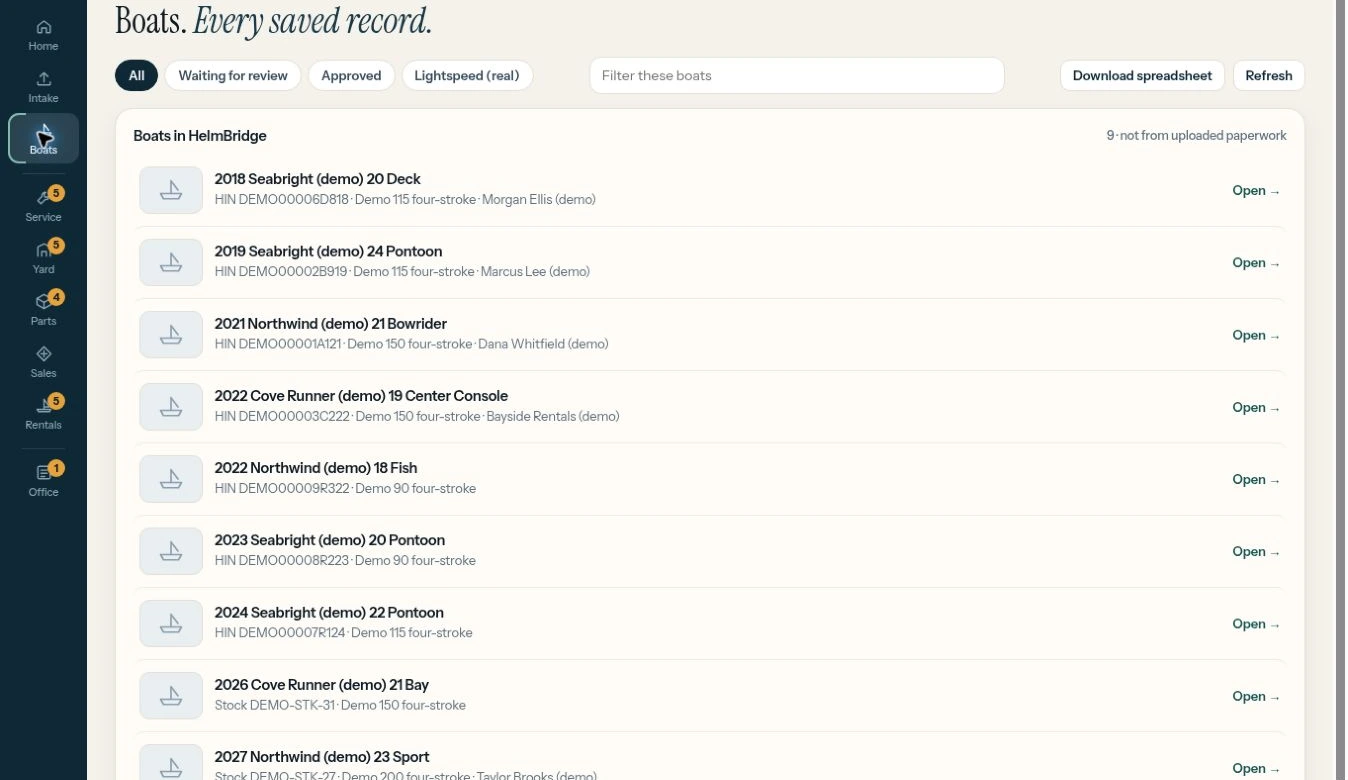
Task: Click boat icon for 2021 Northwind 21 Bowrider
Action: click(171, 334)
